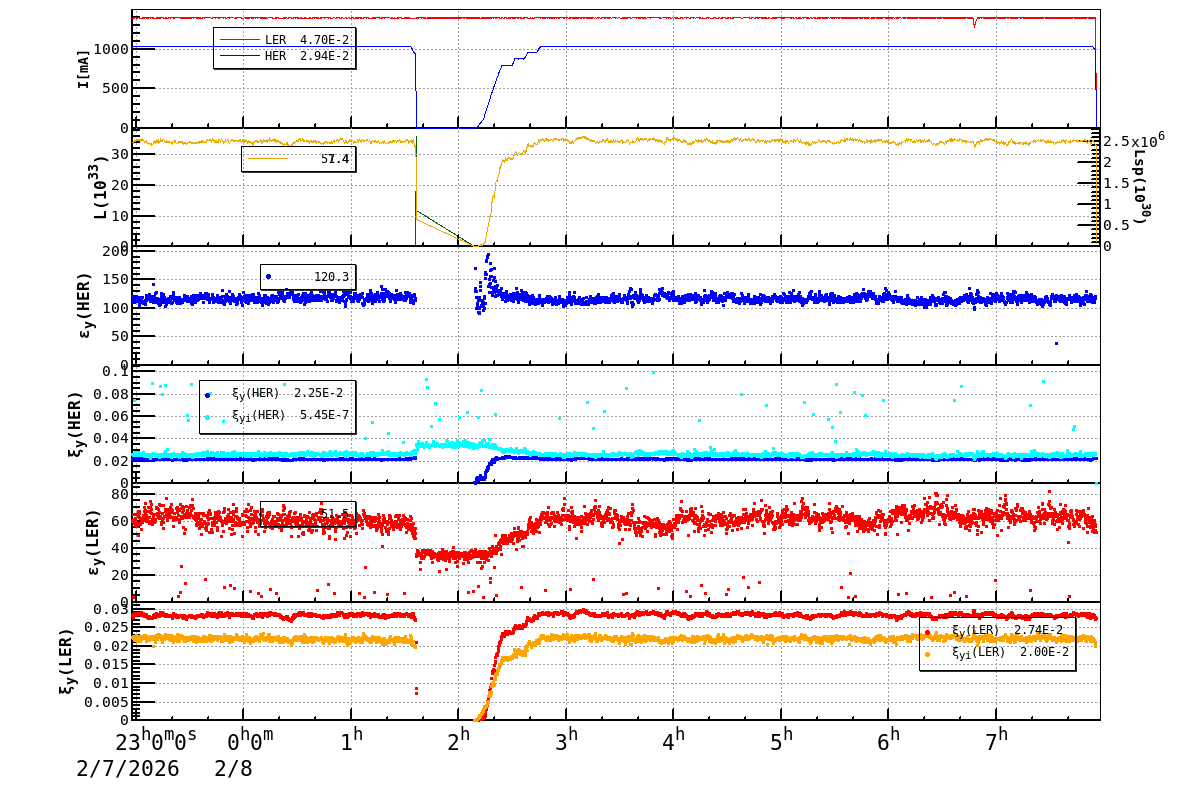Click the 30 tick on luminosity axis
The width and height of the screenshot is (1200, 798).
(x=120, y=154)
